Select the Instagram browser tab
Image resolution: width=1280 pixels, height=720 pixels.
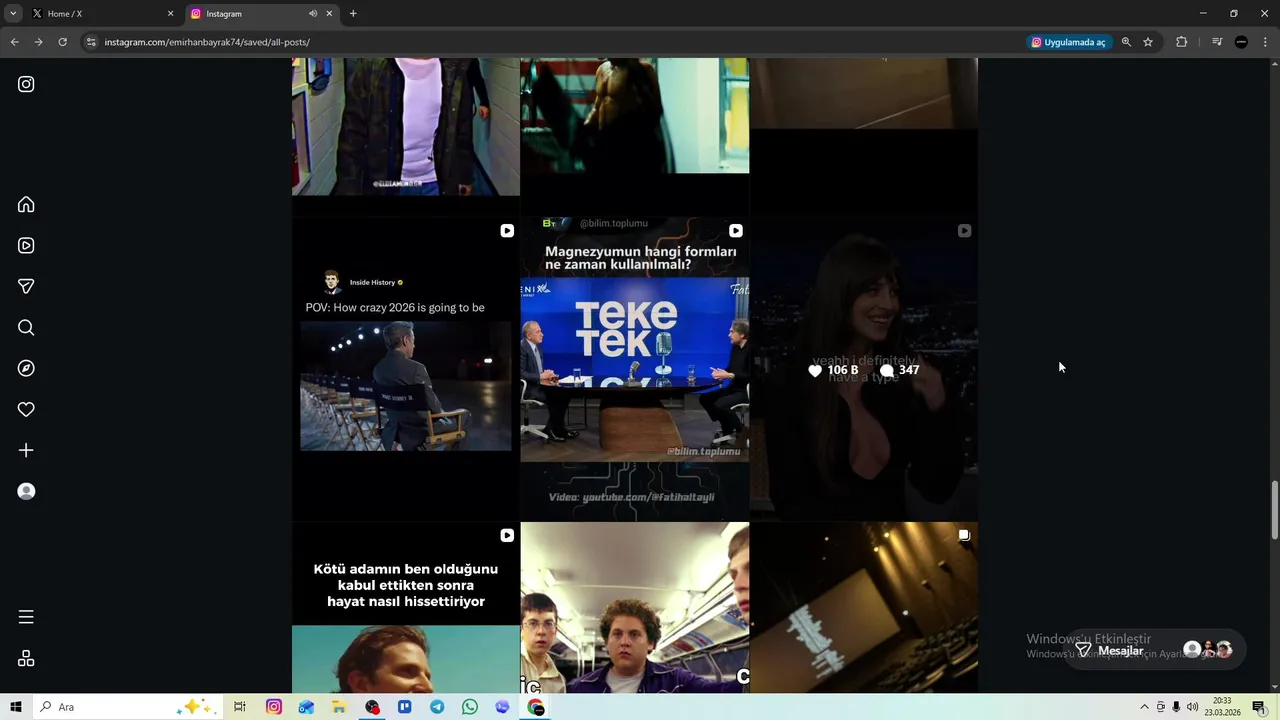pos(250,14)
